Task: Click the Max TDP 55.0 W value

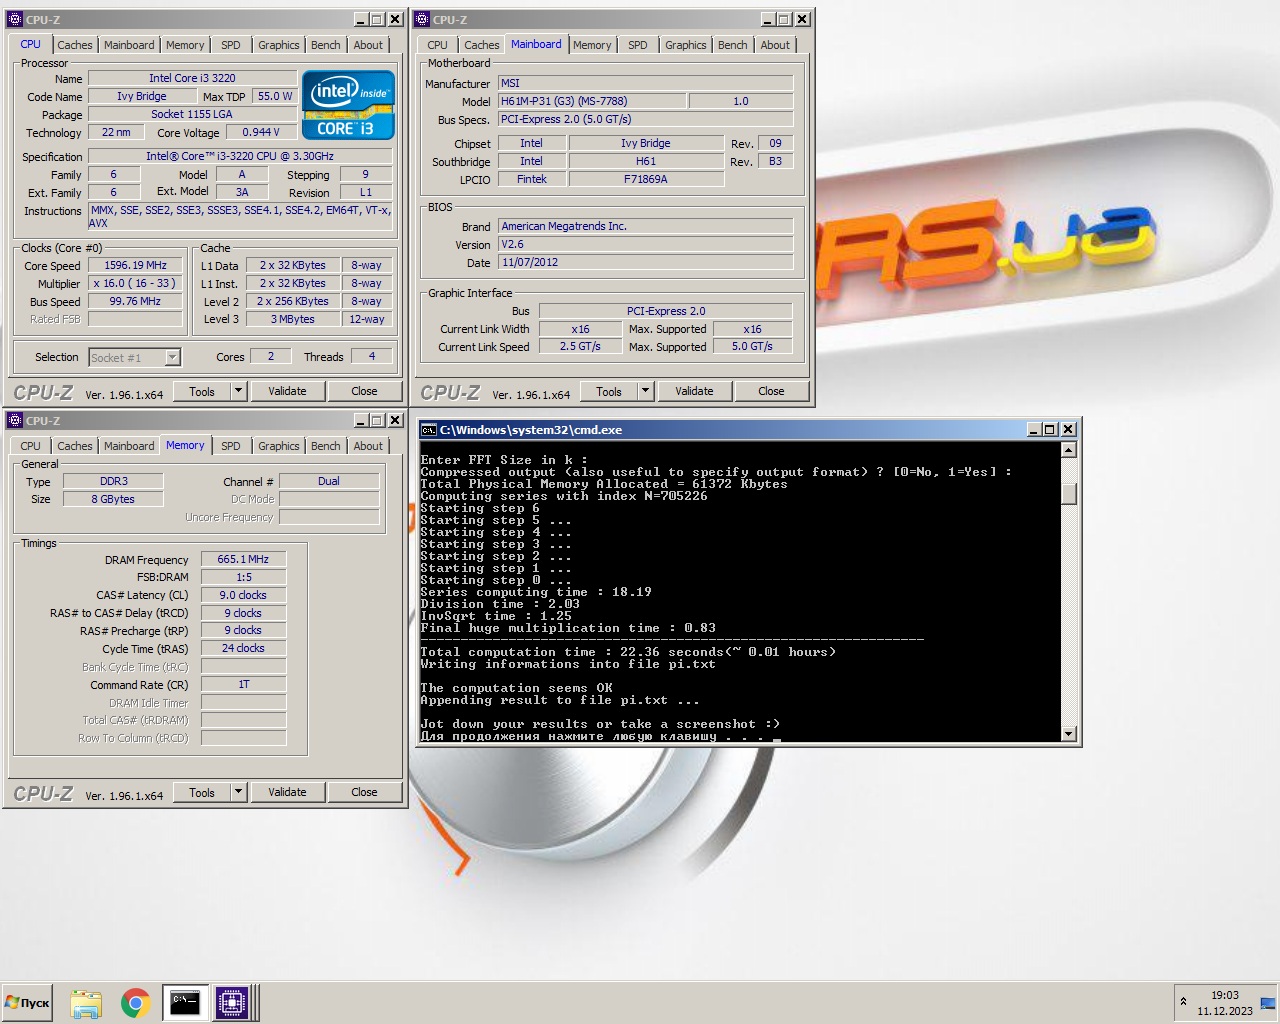Action: [275, 96]
